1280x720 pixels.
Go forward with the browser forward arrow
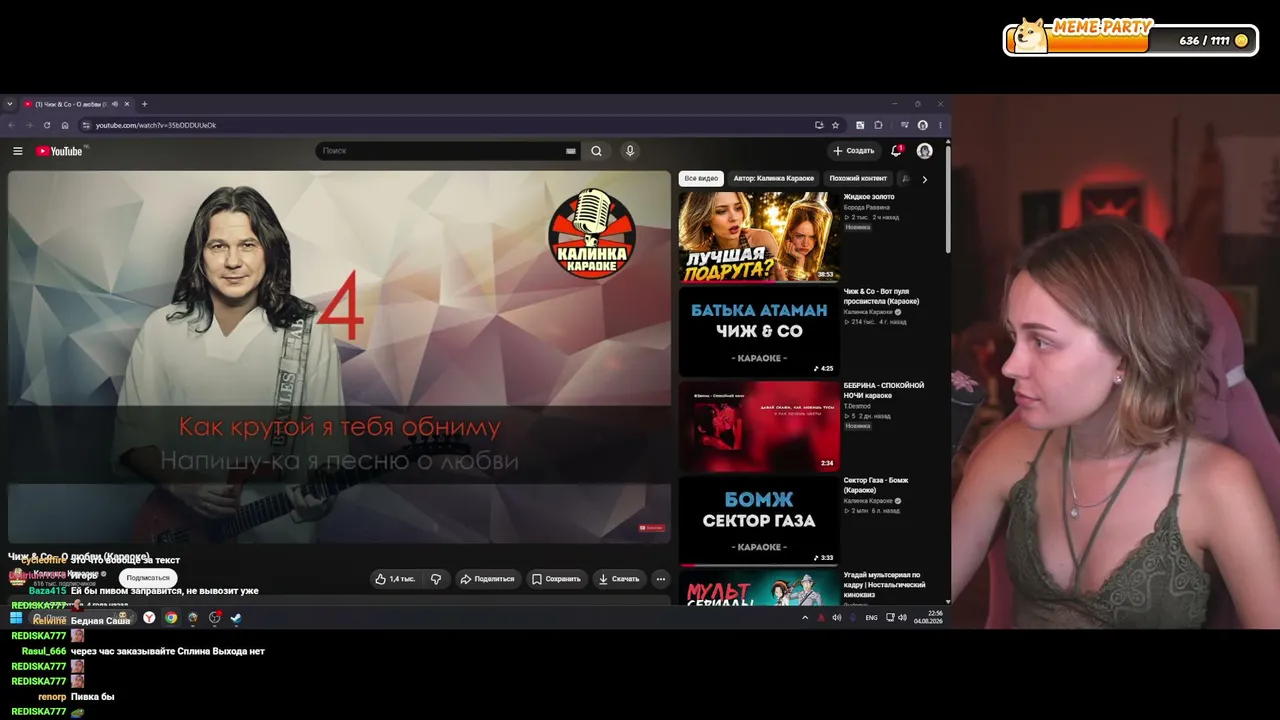pyautogui.click(x=28, y=125)
